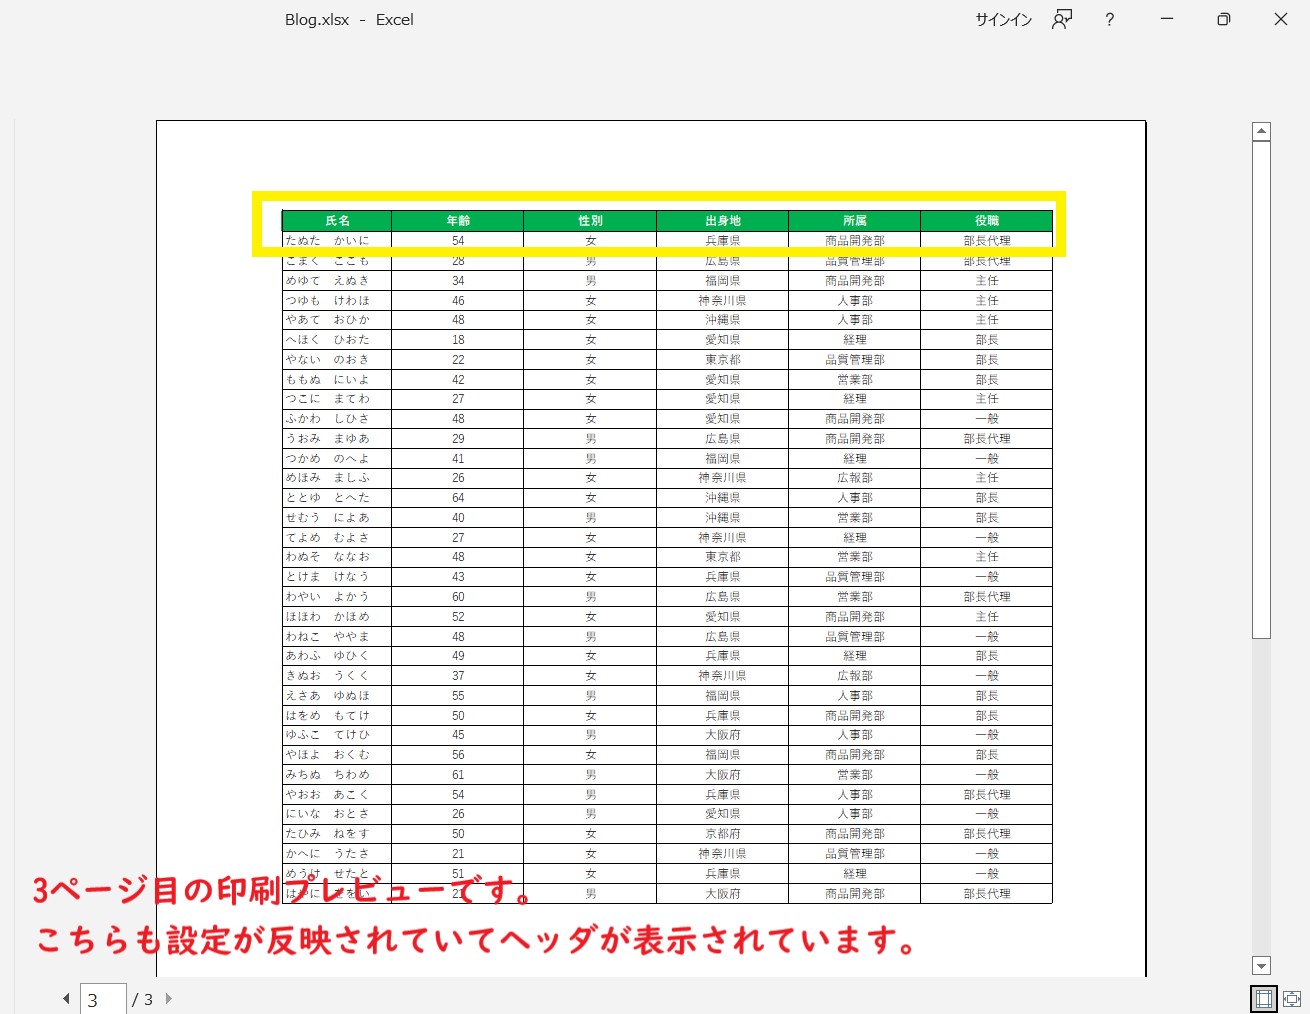1310x1014 pixels.
Task: Restore down the Excel window
Action: tap(1223, 19)
